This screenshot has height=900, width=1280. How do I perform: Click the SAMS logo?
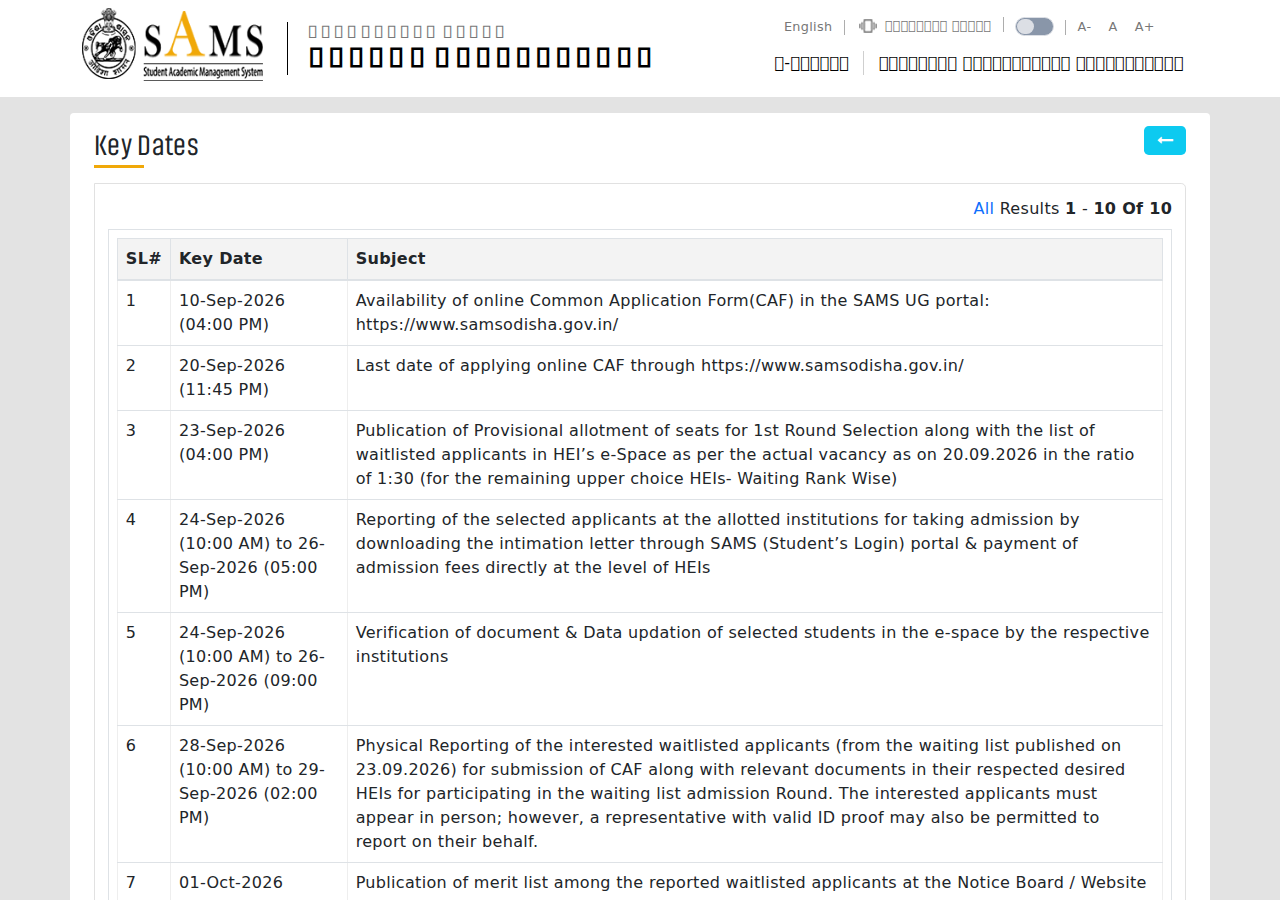[203, 46]
